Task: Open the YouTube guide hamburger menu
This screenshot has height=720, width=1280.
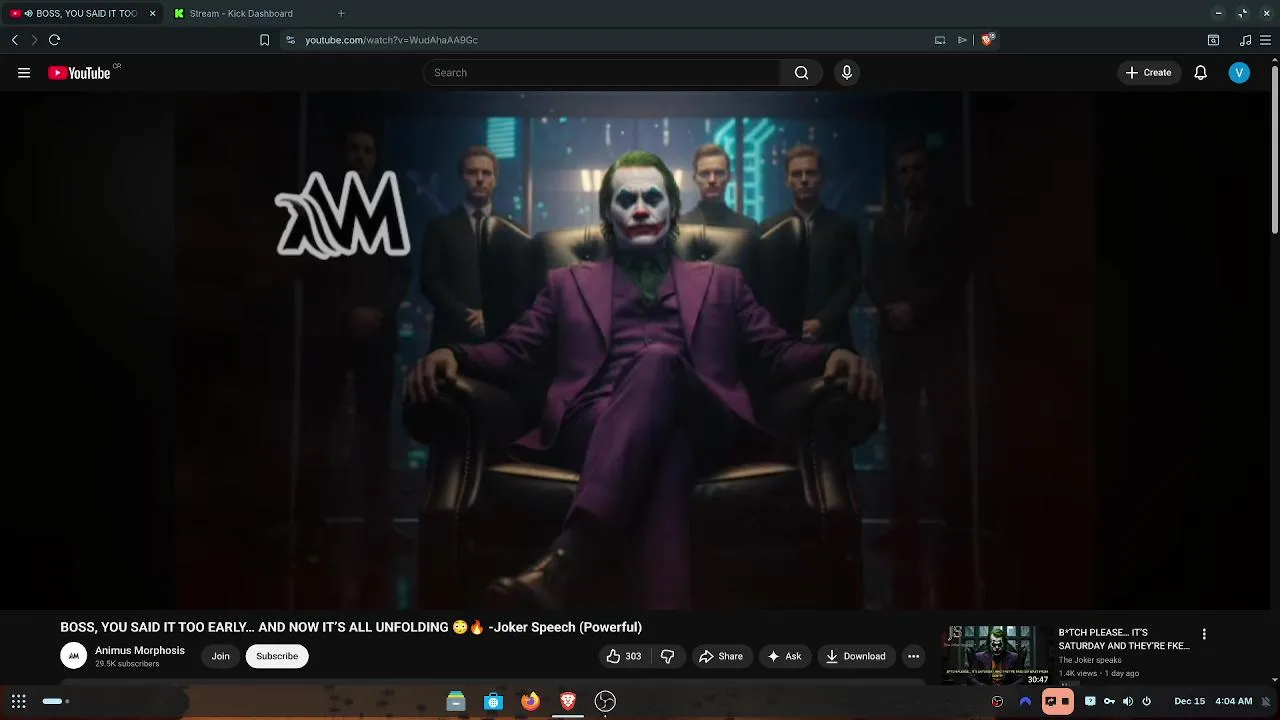Action: [x=24, y=73]
